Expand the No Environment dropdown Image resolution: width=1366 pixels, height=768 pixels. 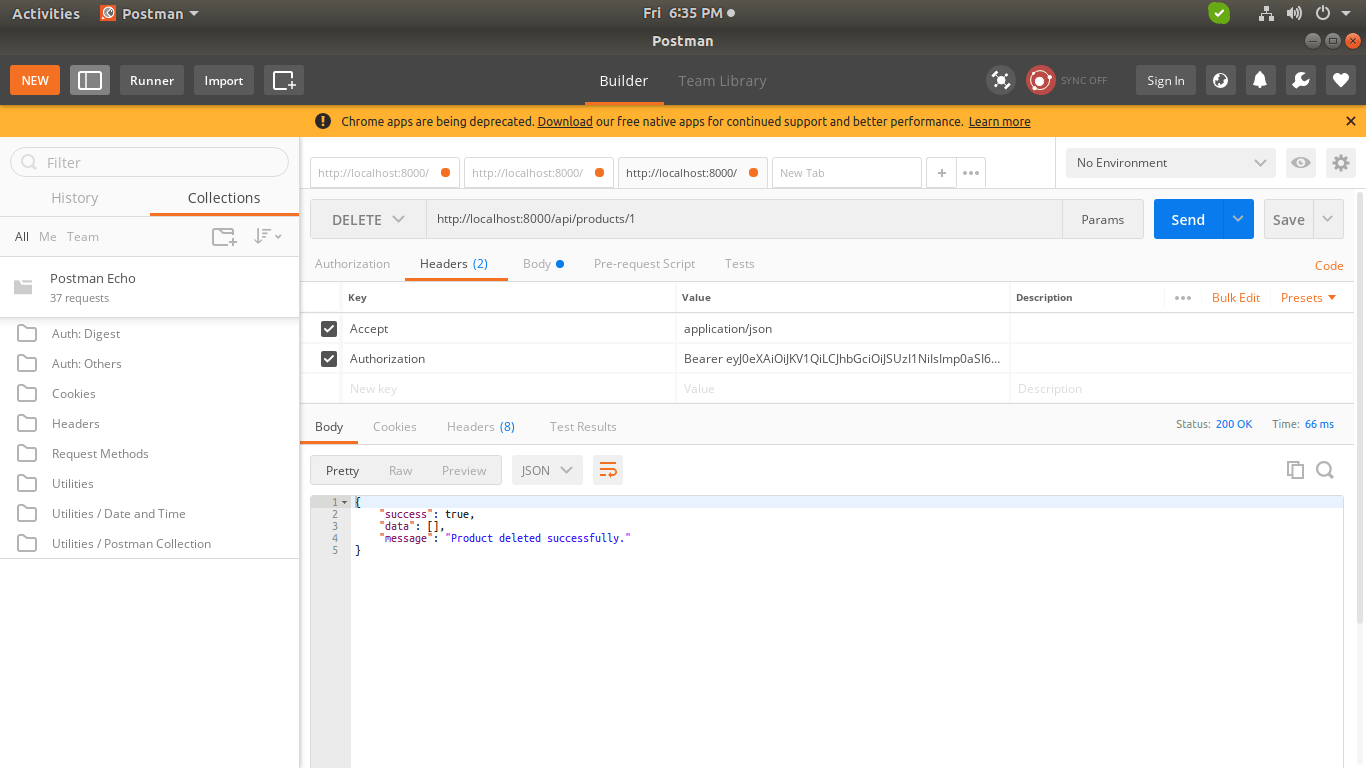[1170, 163]
